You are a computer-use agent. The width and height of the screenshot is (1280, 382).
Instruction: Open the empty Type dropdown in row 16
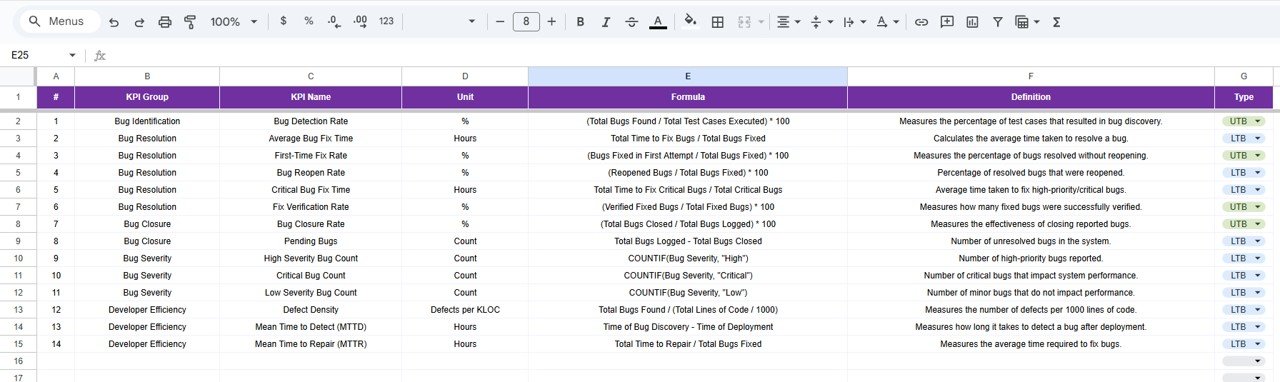click(1257, 361)
